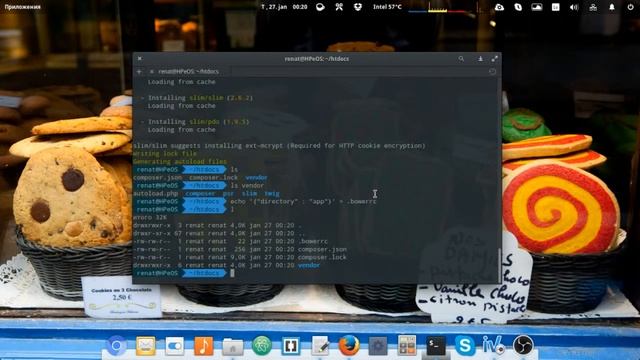Click the download arrow icon in terminal header
This screenshot has width=640, height=360.
tap(480, 59)
